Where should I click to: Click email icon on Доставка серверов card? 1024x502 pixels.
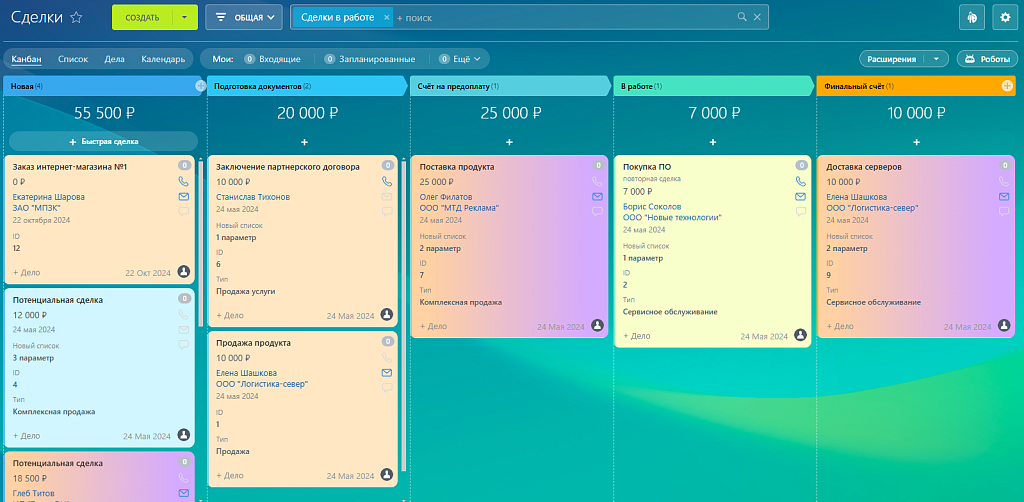point(1004,197)
